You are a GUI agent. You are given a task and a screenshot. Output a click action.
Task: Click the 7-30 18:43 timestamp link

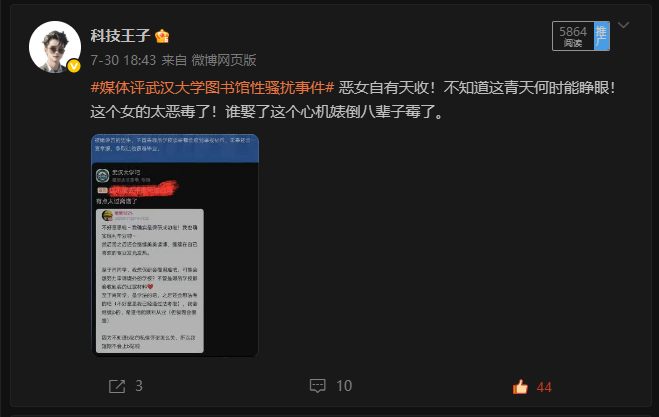click(x=123, y=60)
